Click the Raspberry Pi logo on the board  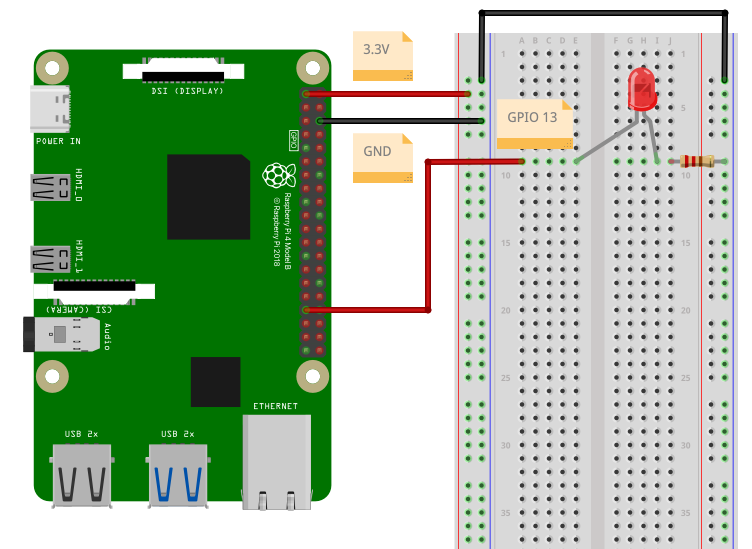point(278,175)
